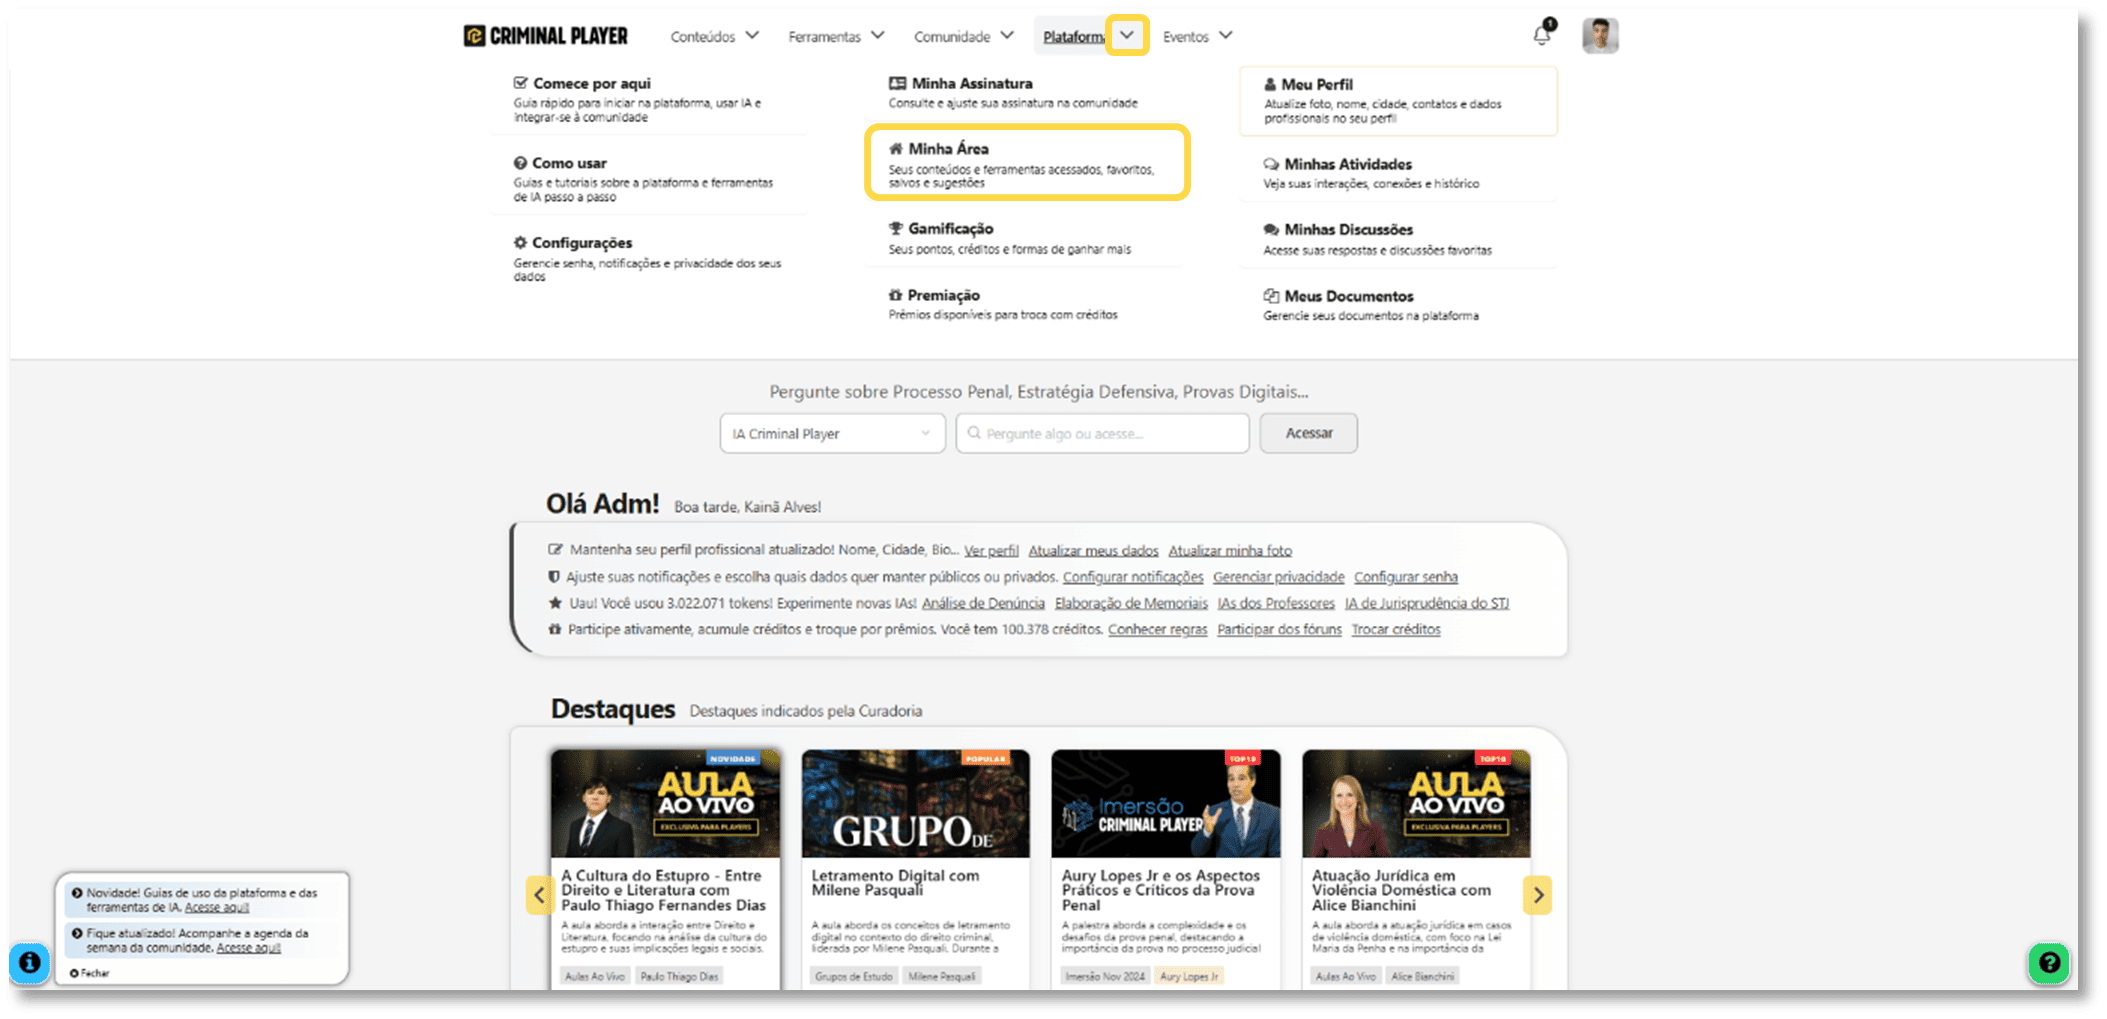Click the magnifier icon in the search field
This screenshot has height=1019, width=2107.
click(974, 433)
